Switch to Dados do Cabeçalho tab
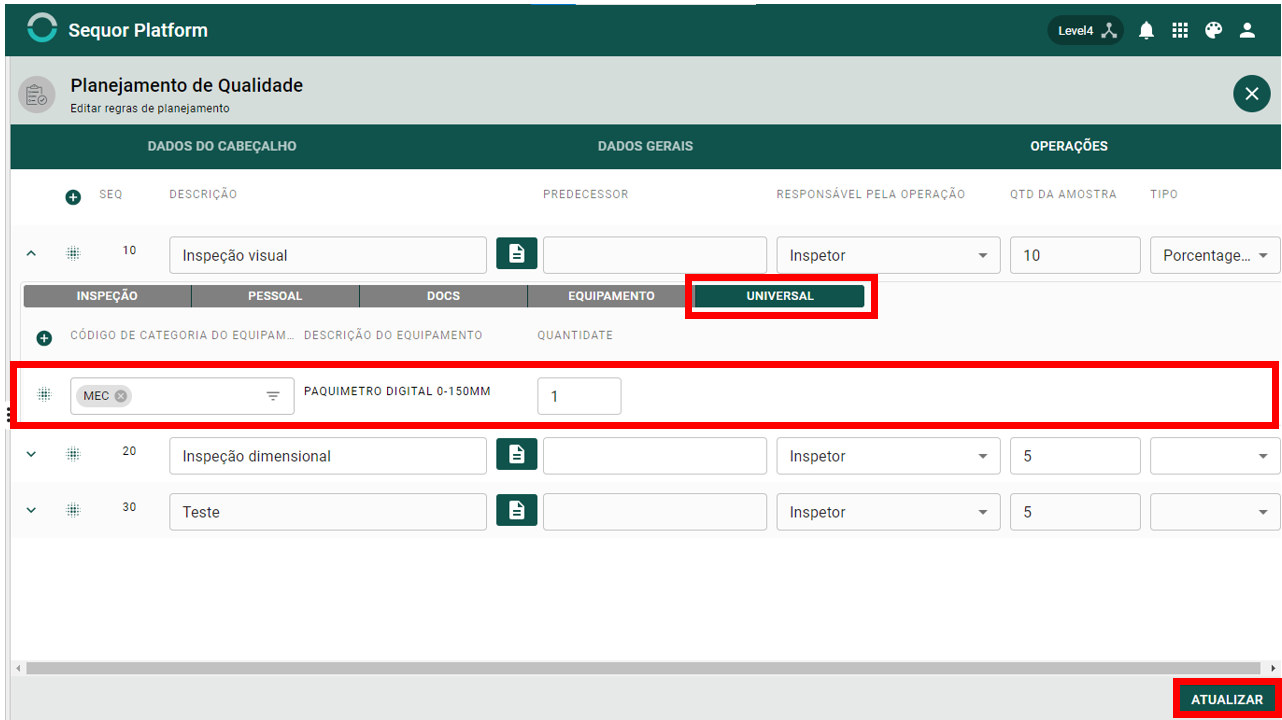Screen dimensions: 1282x720 coord(222,146)
